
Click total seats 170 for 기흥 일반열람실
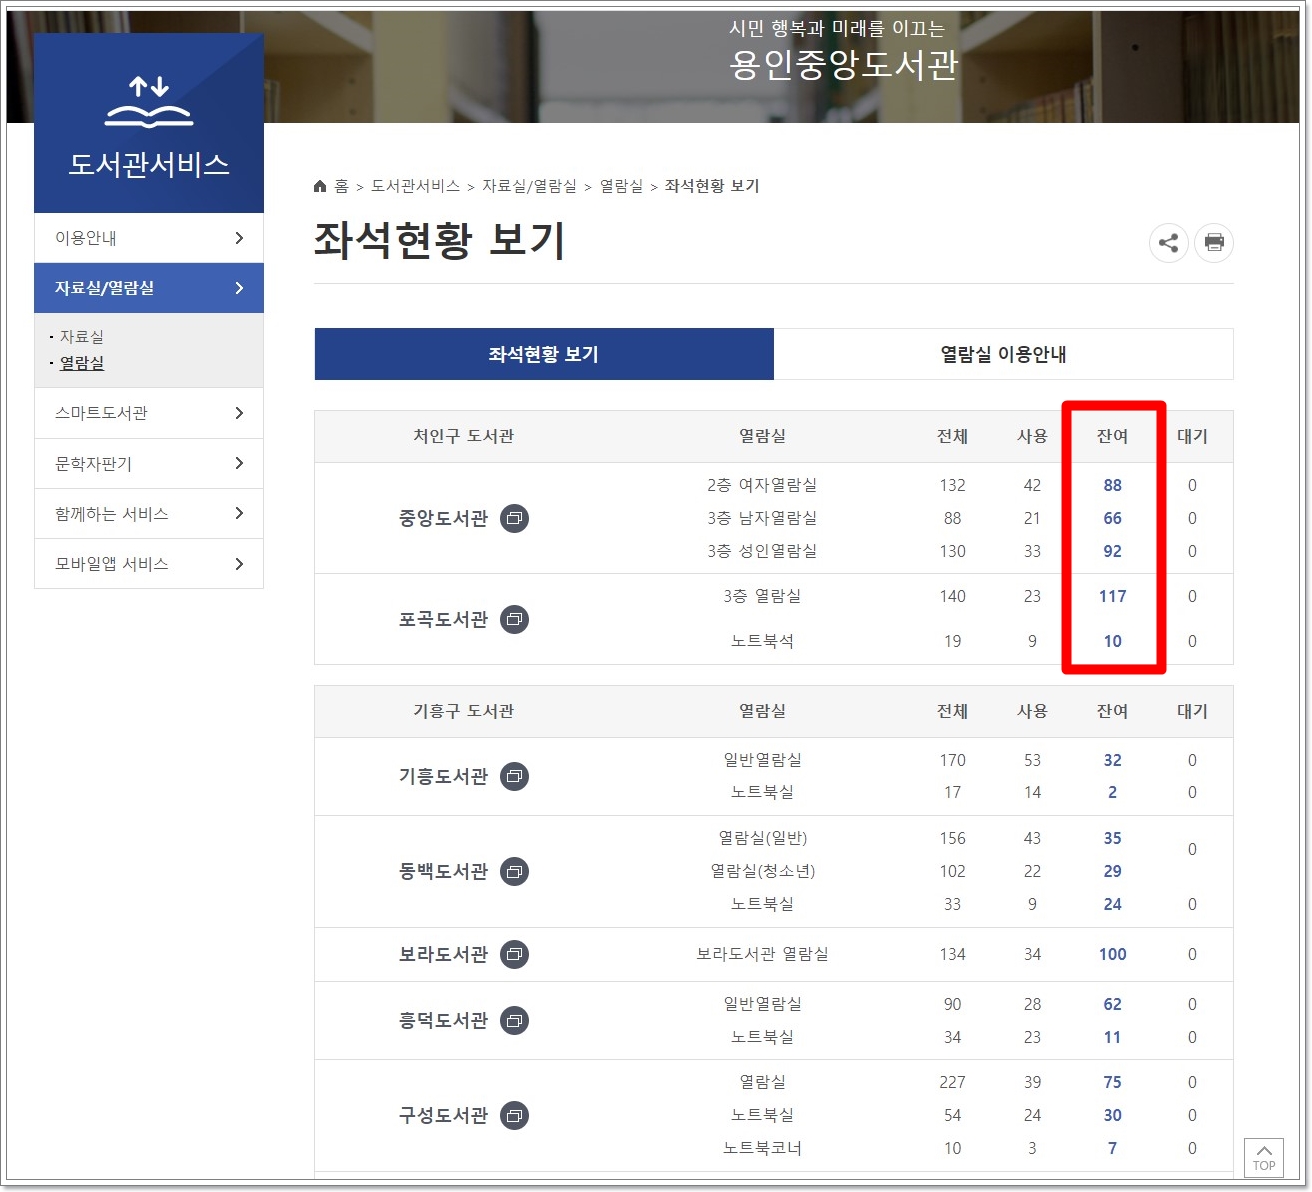tap(952, 760)
